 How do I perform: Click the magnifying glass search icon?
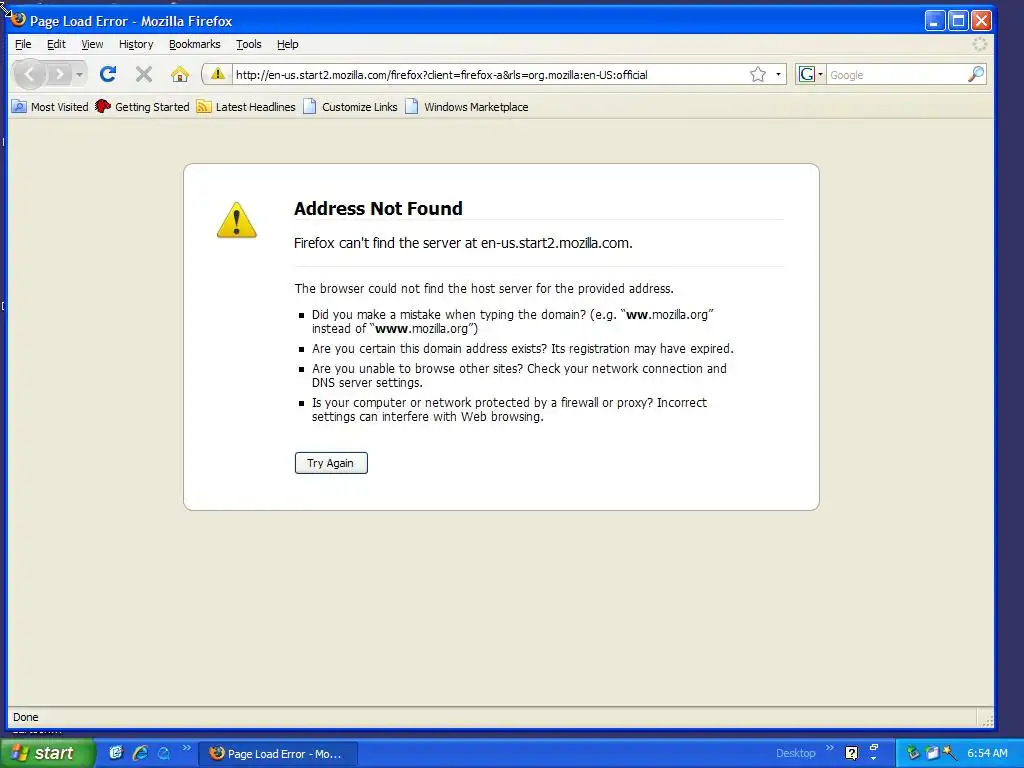point(976,74)
